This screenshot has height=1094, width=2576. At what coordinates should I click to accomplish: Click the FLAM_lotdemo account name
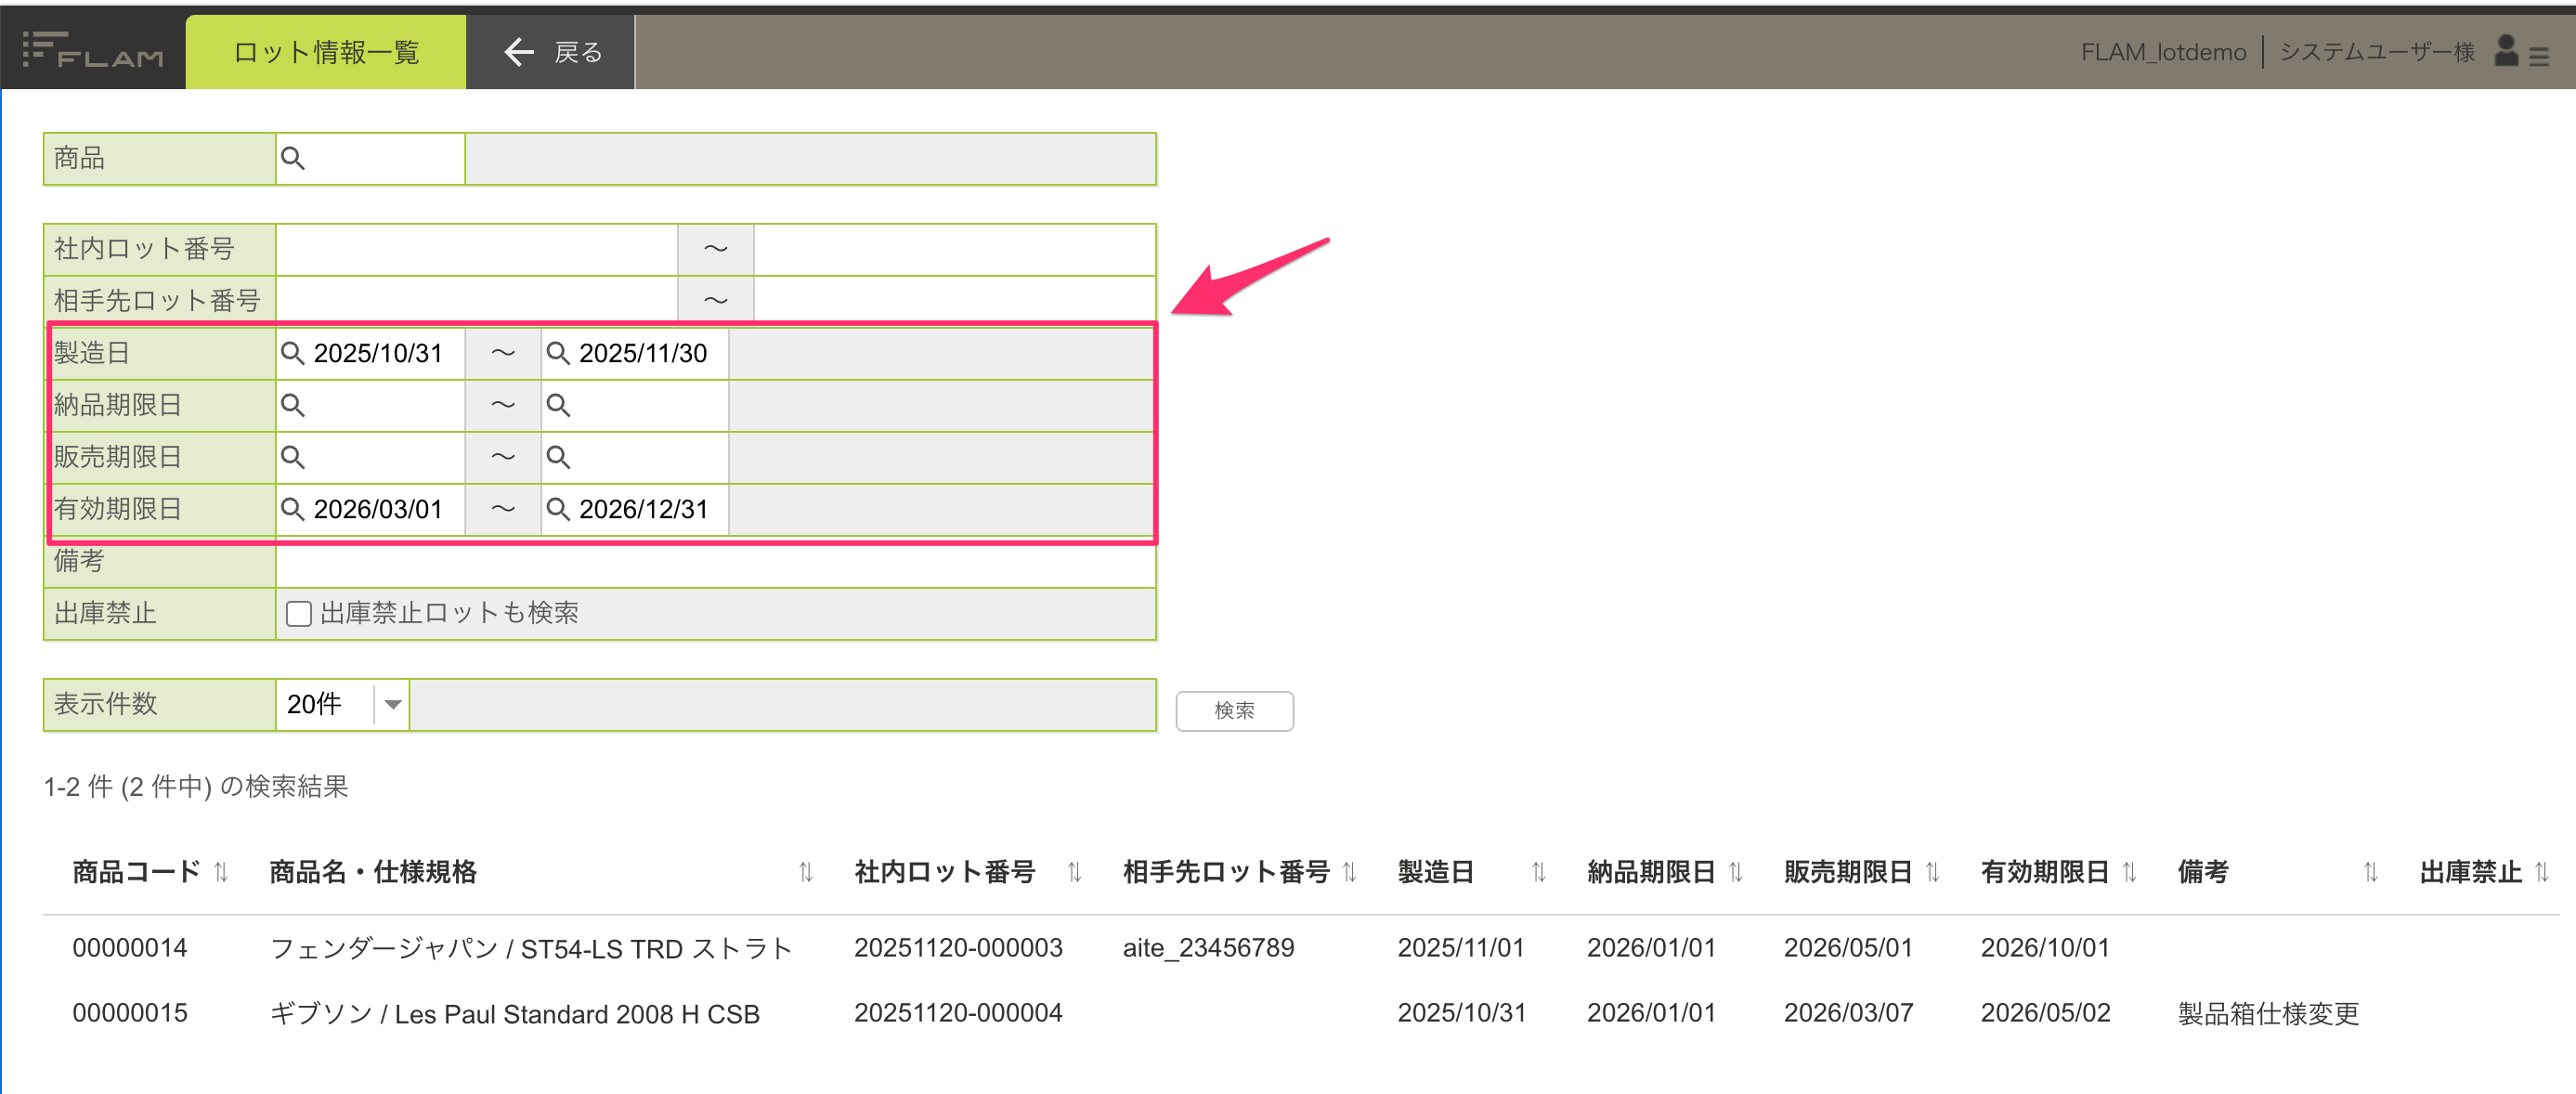2163,52
